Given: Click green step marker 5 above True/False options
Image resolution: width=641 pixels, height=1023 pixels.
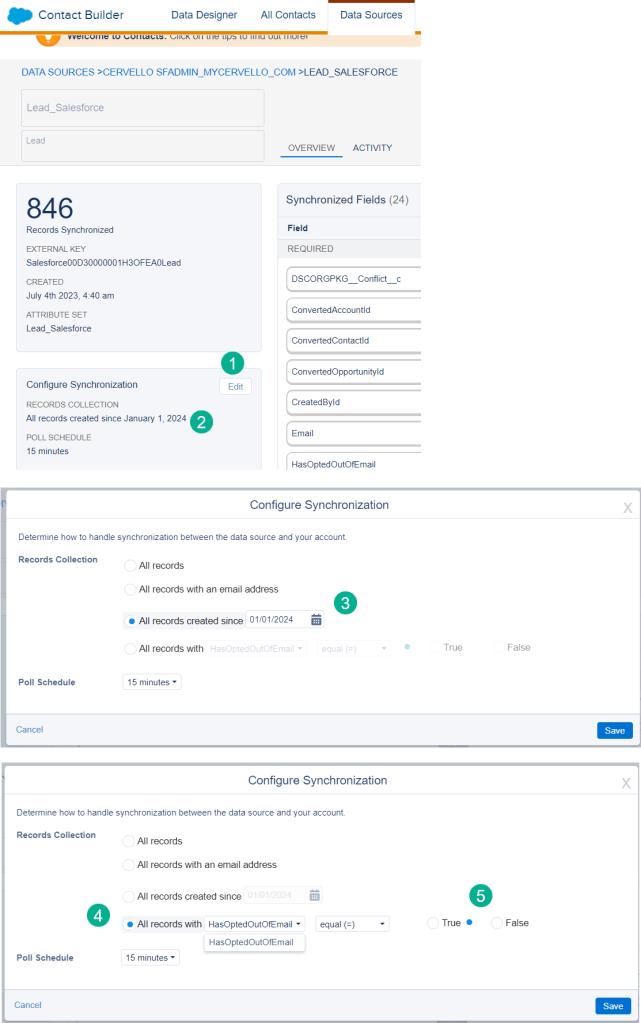Looking at the screenshot, I should [x=483, y=896].
